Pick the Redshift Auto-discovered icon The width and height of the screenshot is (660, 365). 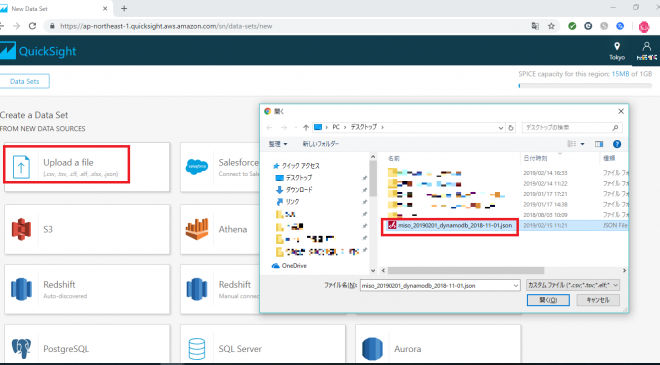(21, 290)
